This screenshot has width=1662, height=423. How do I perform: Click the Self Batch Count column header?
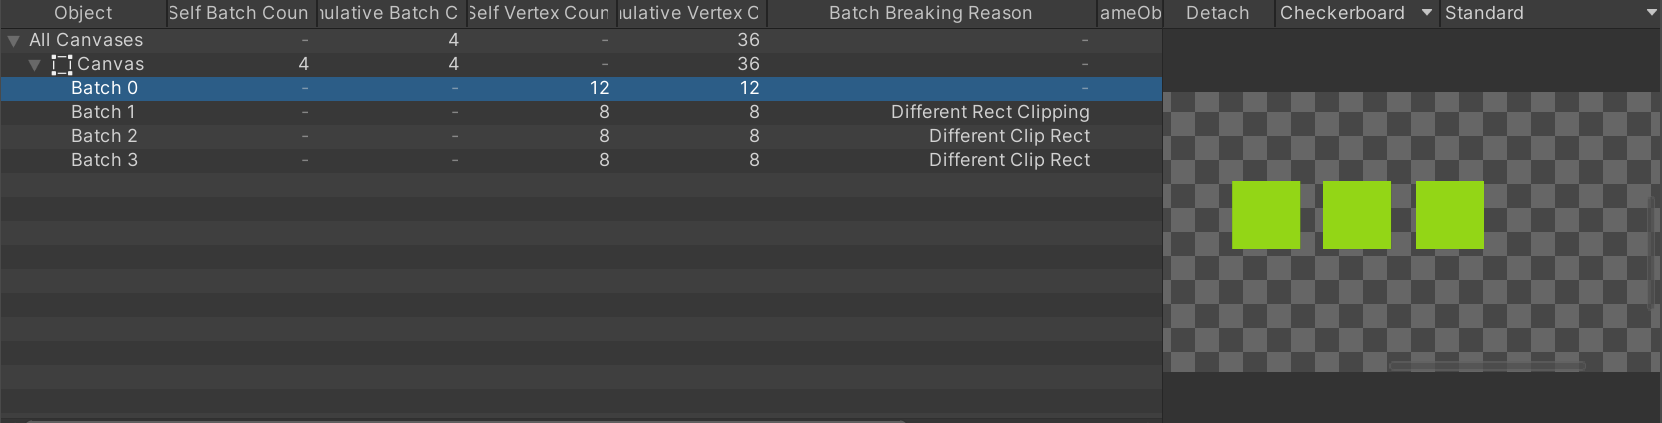coord(241,13)
